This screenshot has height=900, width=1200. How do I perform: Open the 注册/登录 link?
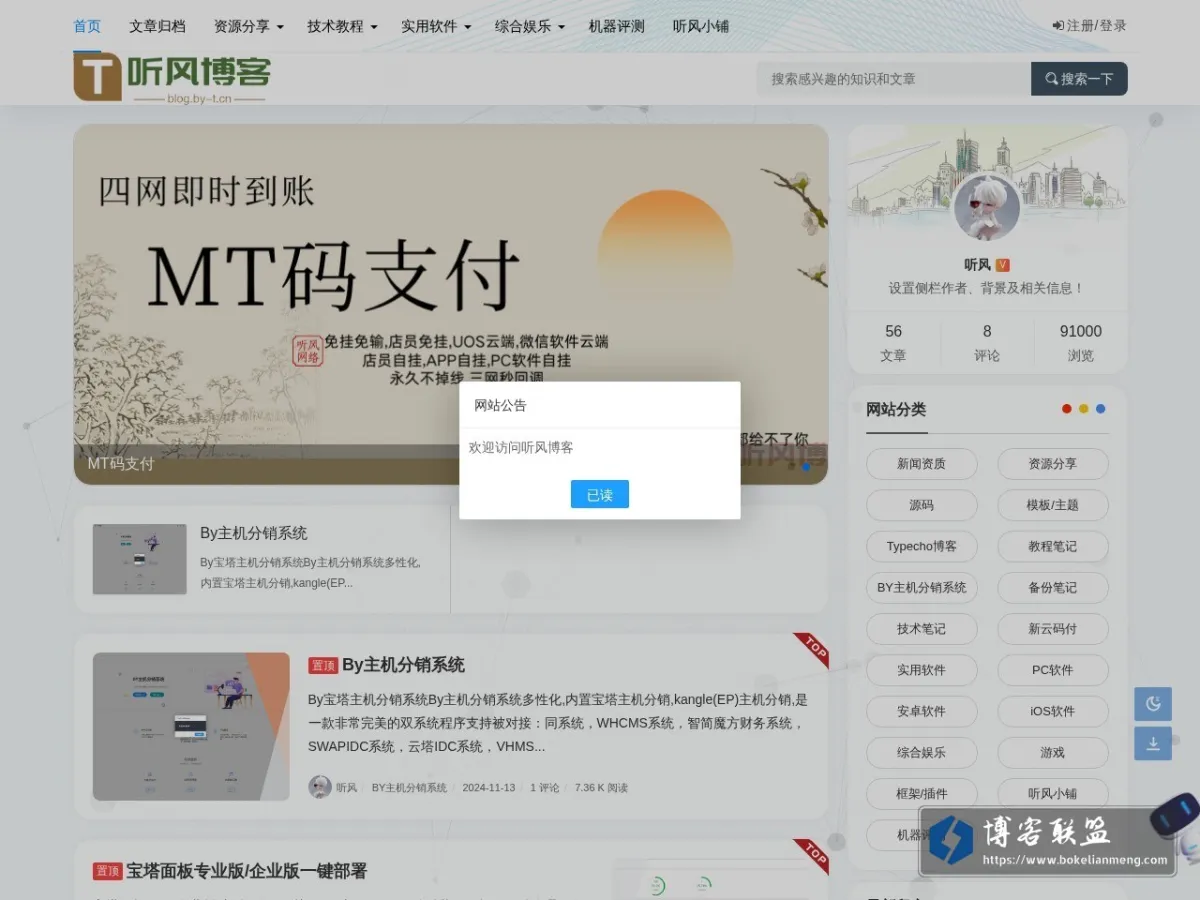point(1090,26)
